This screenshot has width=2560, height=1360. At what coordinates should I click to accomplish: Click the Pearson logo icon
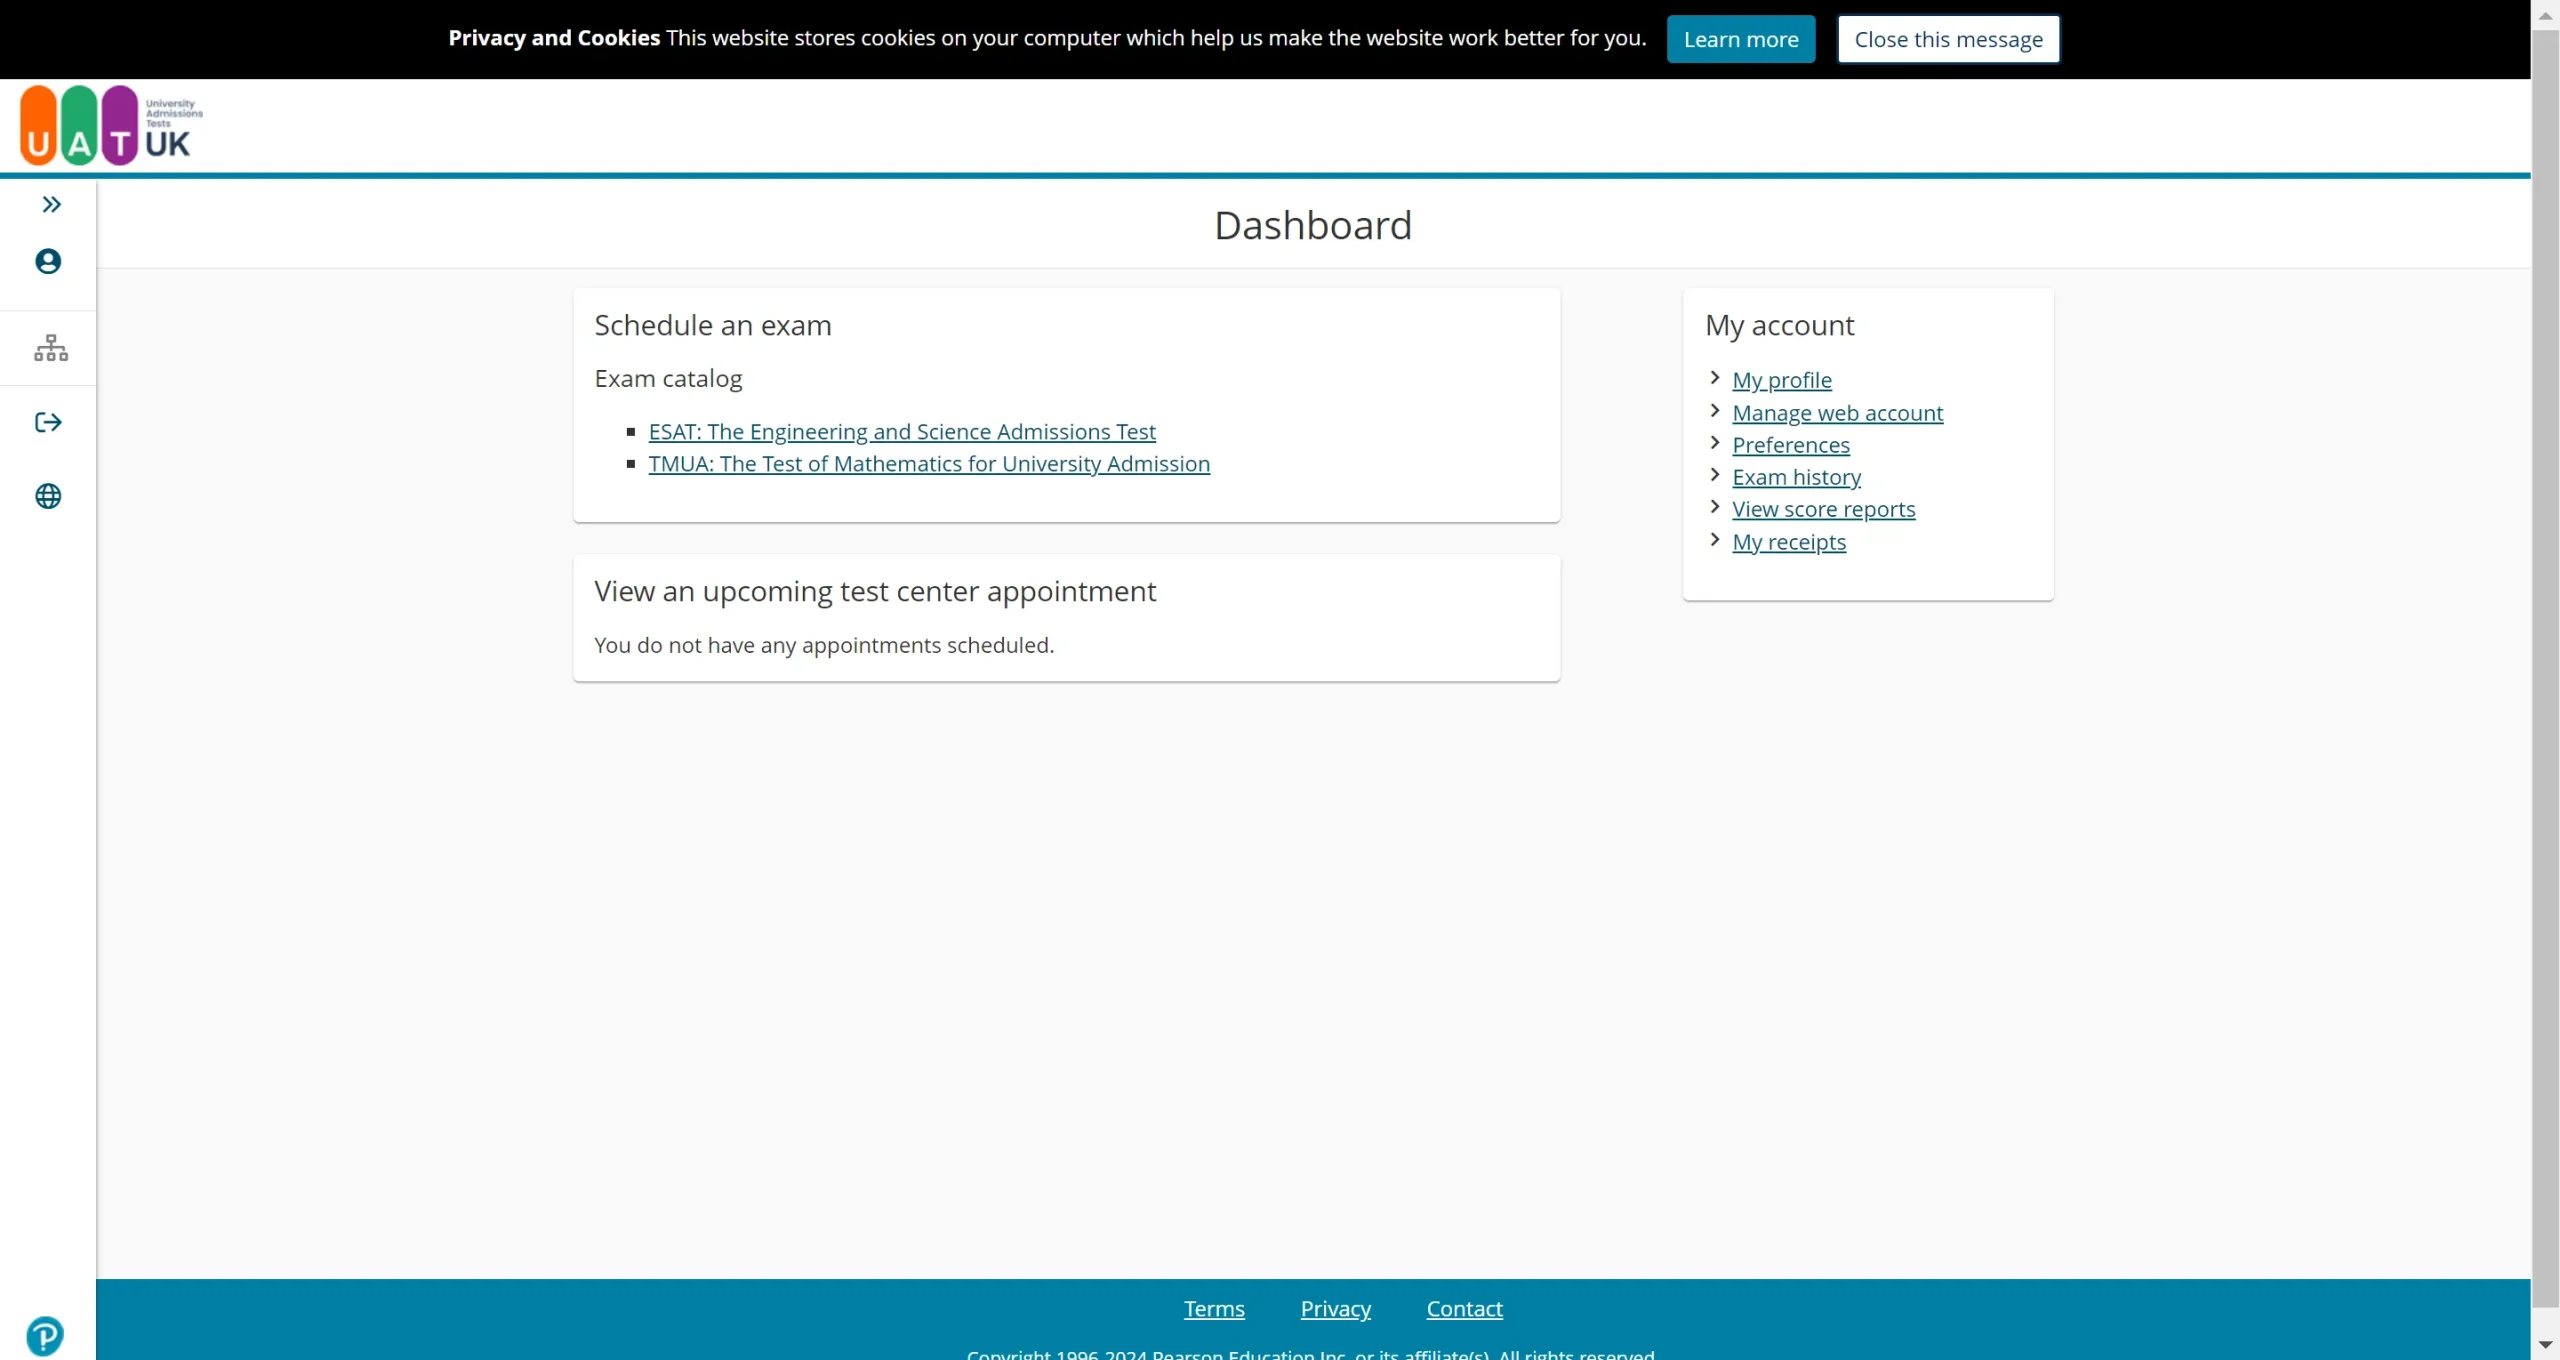[x=45, y=1336]
